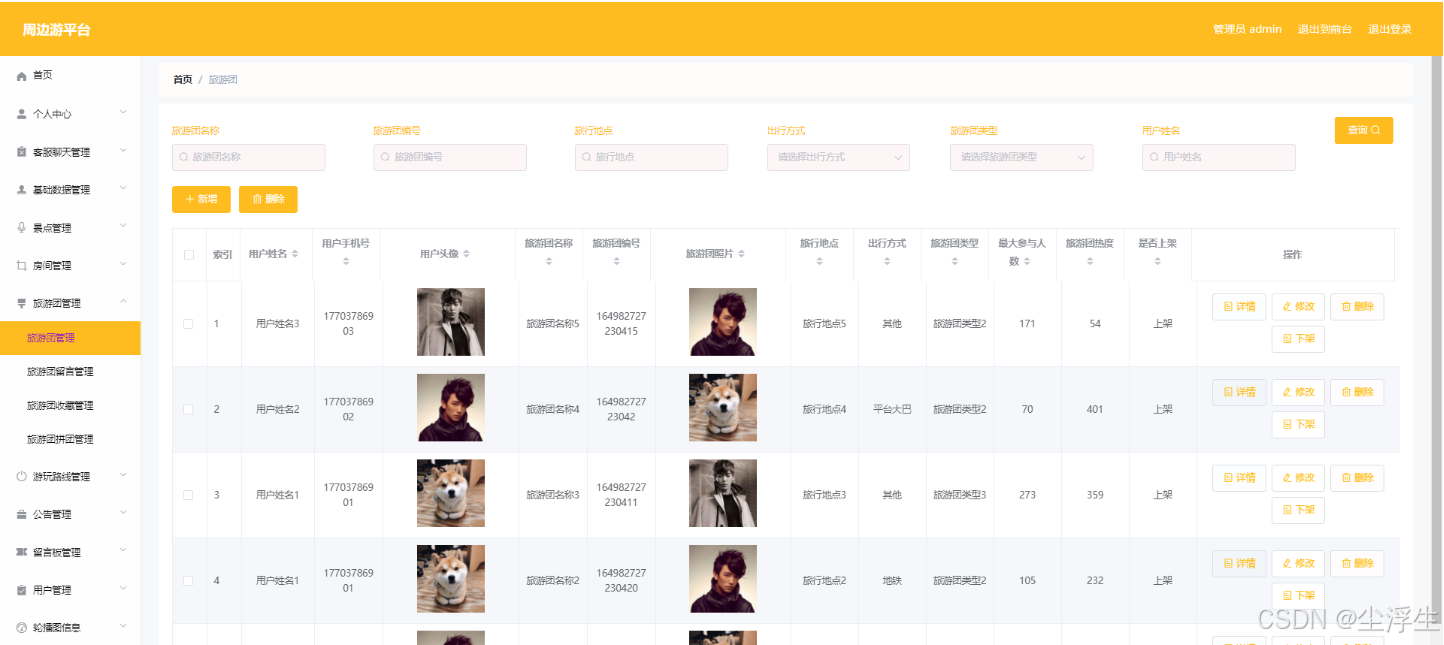
Task: Click 修改 for row 2
Action: [x=1298, y=393]
